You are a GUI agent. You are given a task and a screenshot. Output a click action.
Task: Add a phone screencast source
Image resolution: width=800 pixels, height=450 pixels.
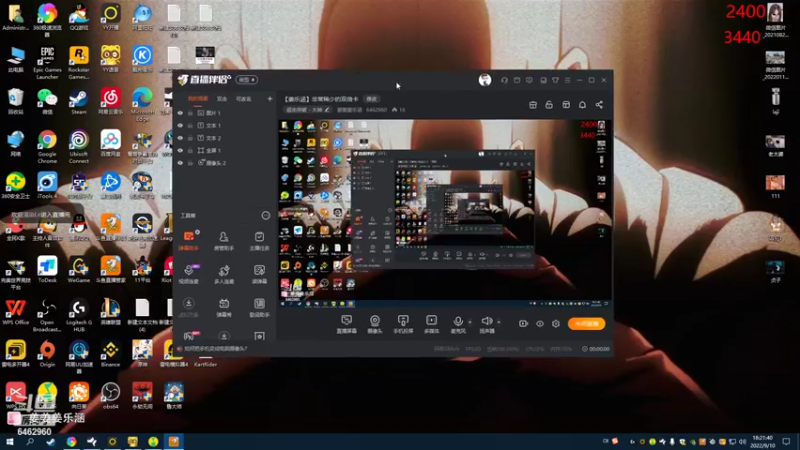tap(403, 324)
